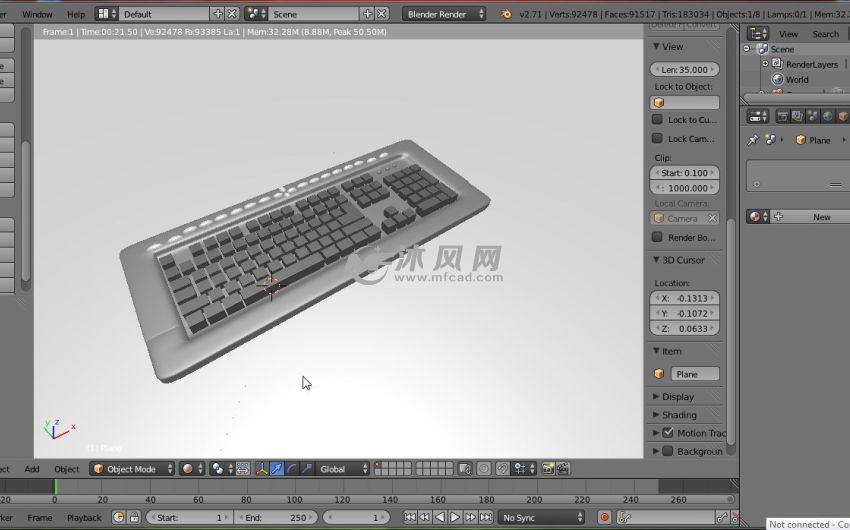850x530 pixels.
Task: Open the Help menu
Action: (76, 14)
